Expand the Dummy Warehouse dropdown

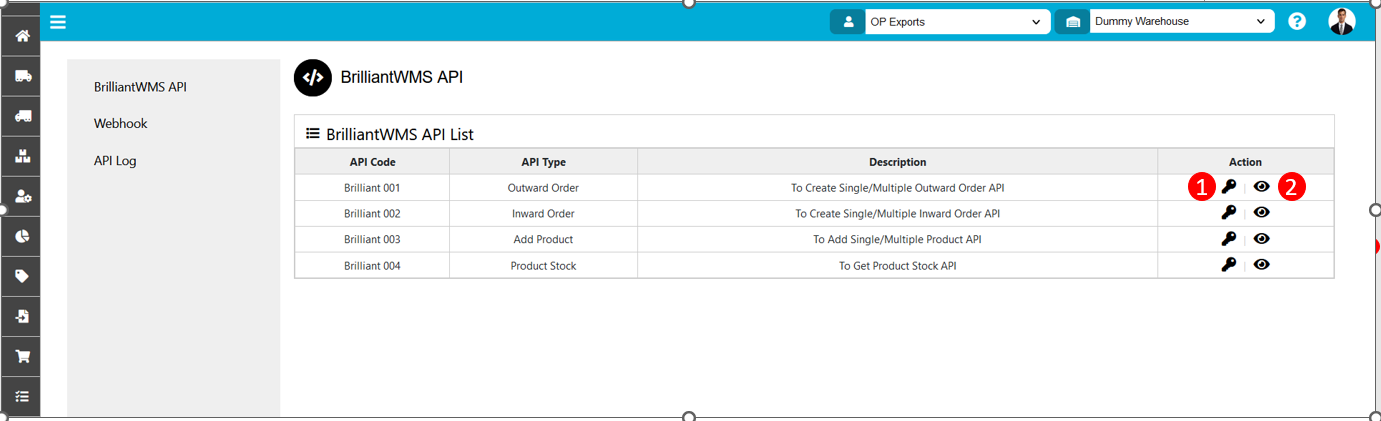pyautogui.click(x=1181, y=21)
